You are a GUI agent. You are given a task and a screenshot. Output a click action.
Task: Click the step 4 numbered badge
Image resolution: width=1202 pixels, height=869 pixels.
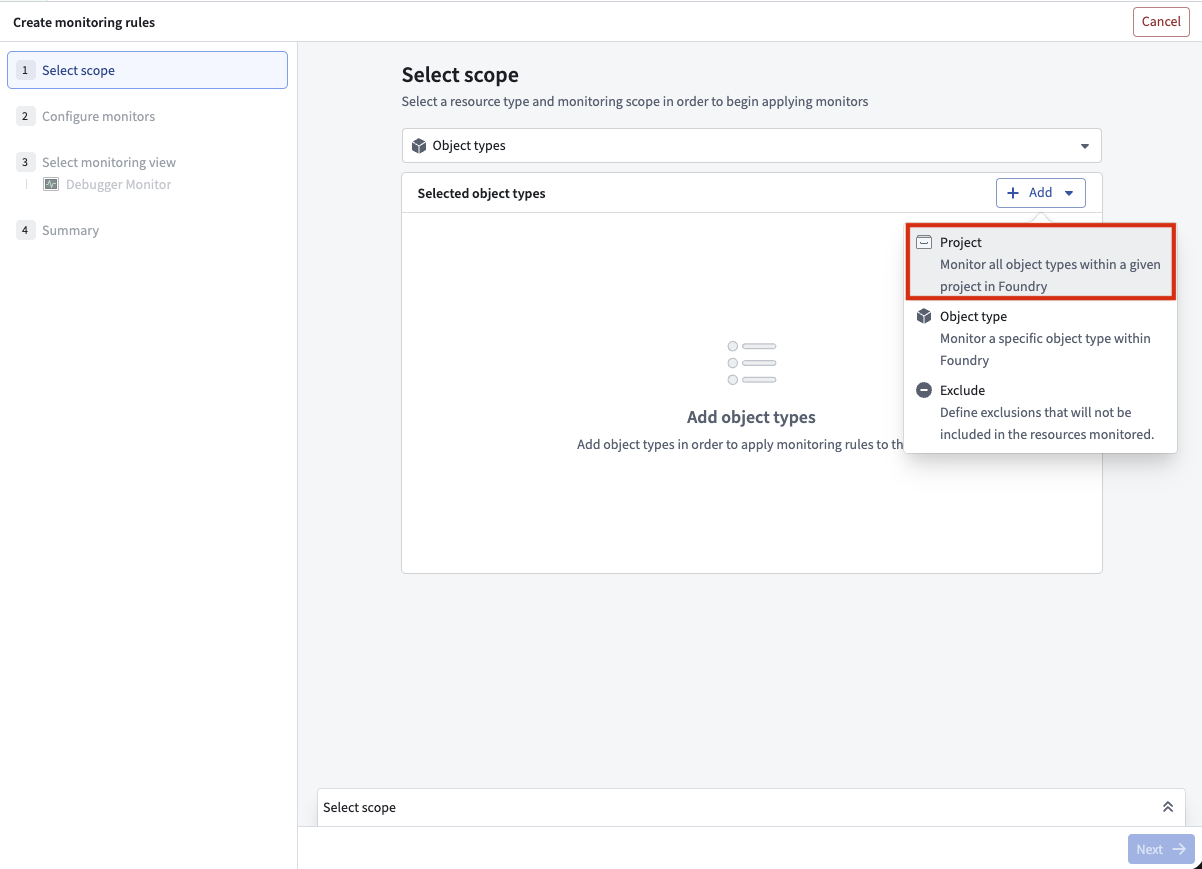(x=25, y=230)
